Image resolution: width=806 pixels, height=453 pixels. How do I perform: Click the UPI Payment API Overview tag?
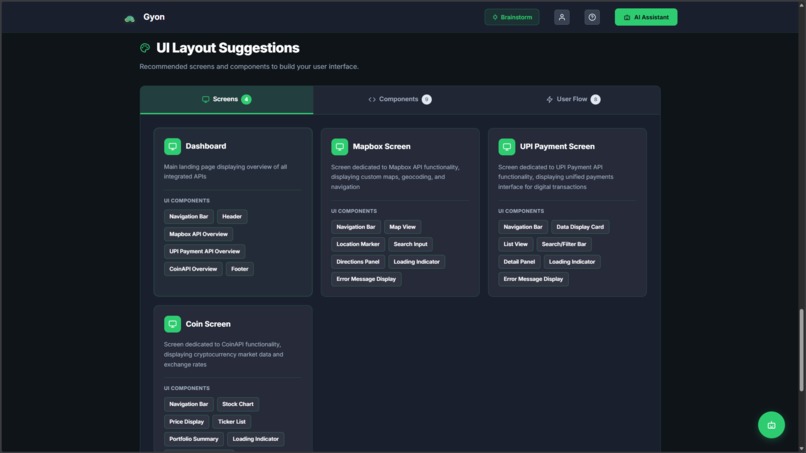click(205, 251)
